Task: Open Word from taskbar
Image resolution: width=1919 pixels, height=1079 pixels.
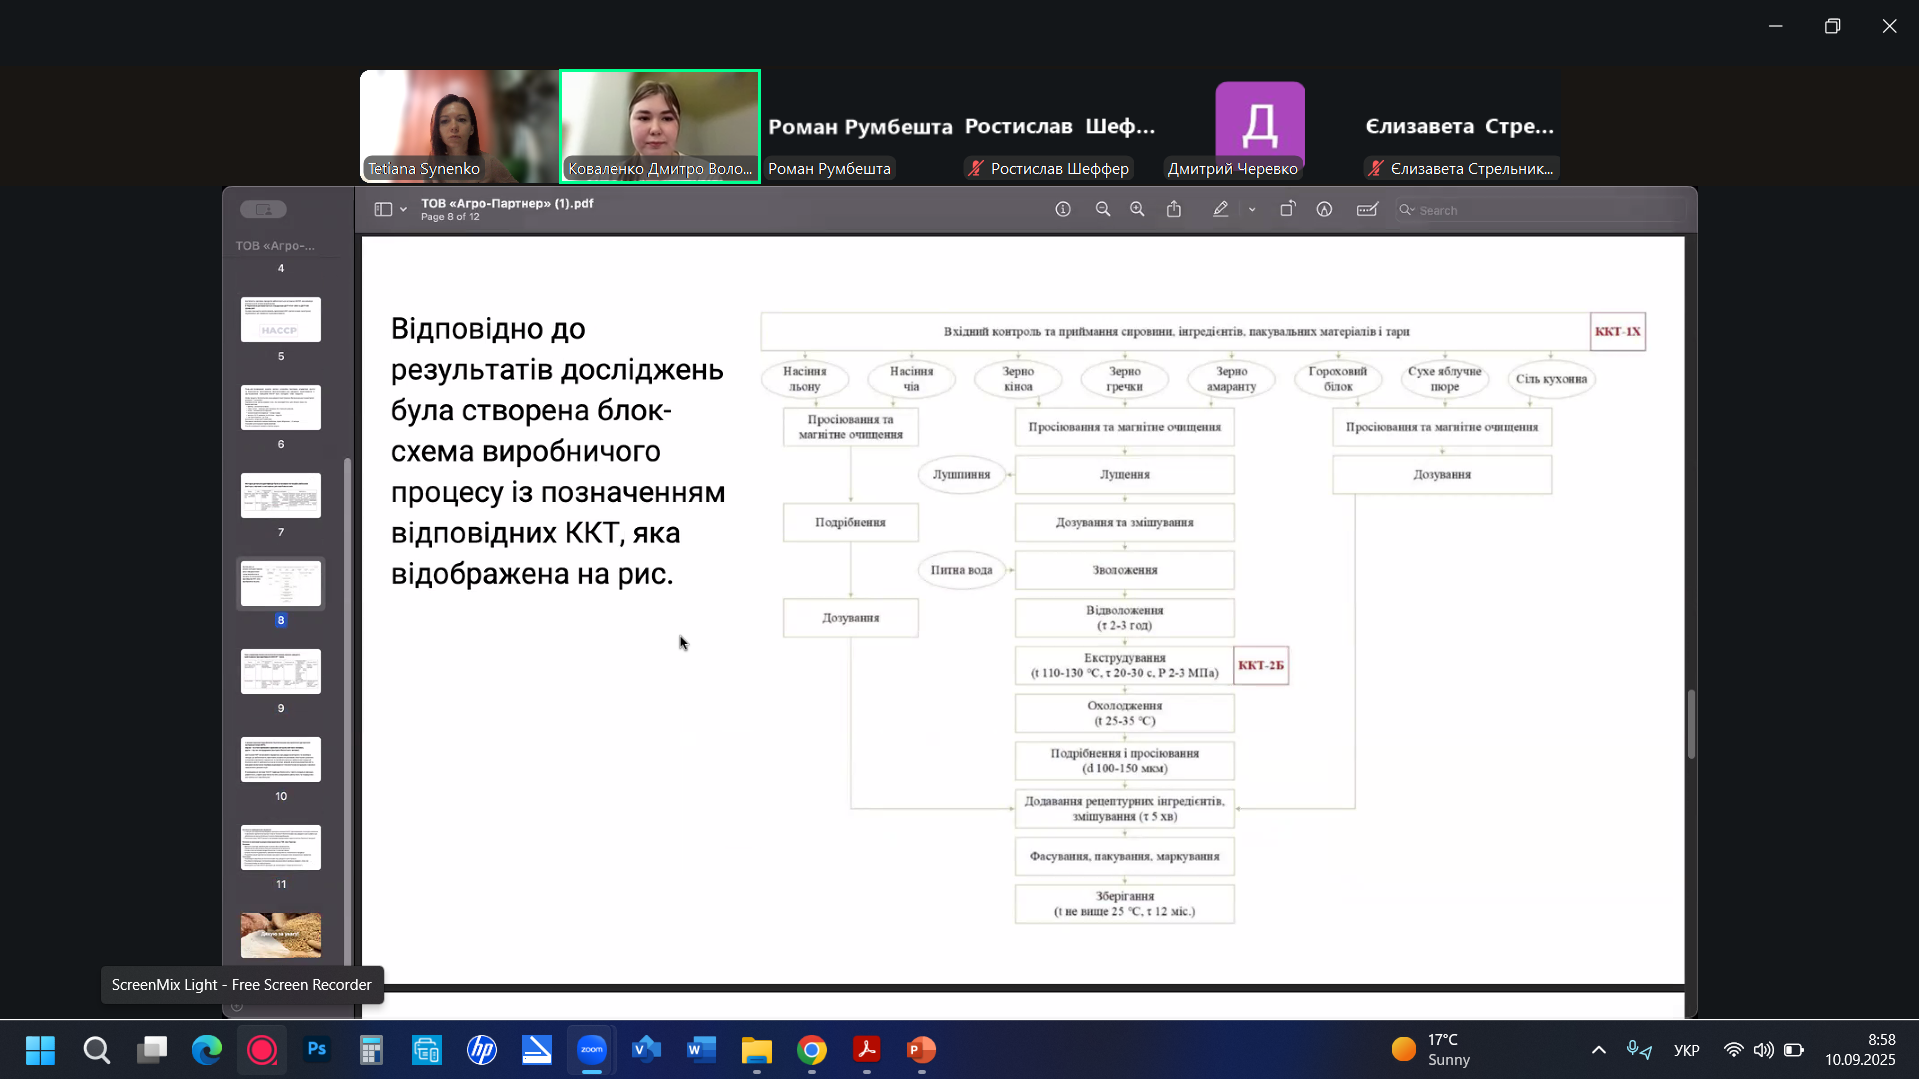Action: 702,1050
